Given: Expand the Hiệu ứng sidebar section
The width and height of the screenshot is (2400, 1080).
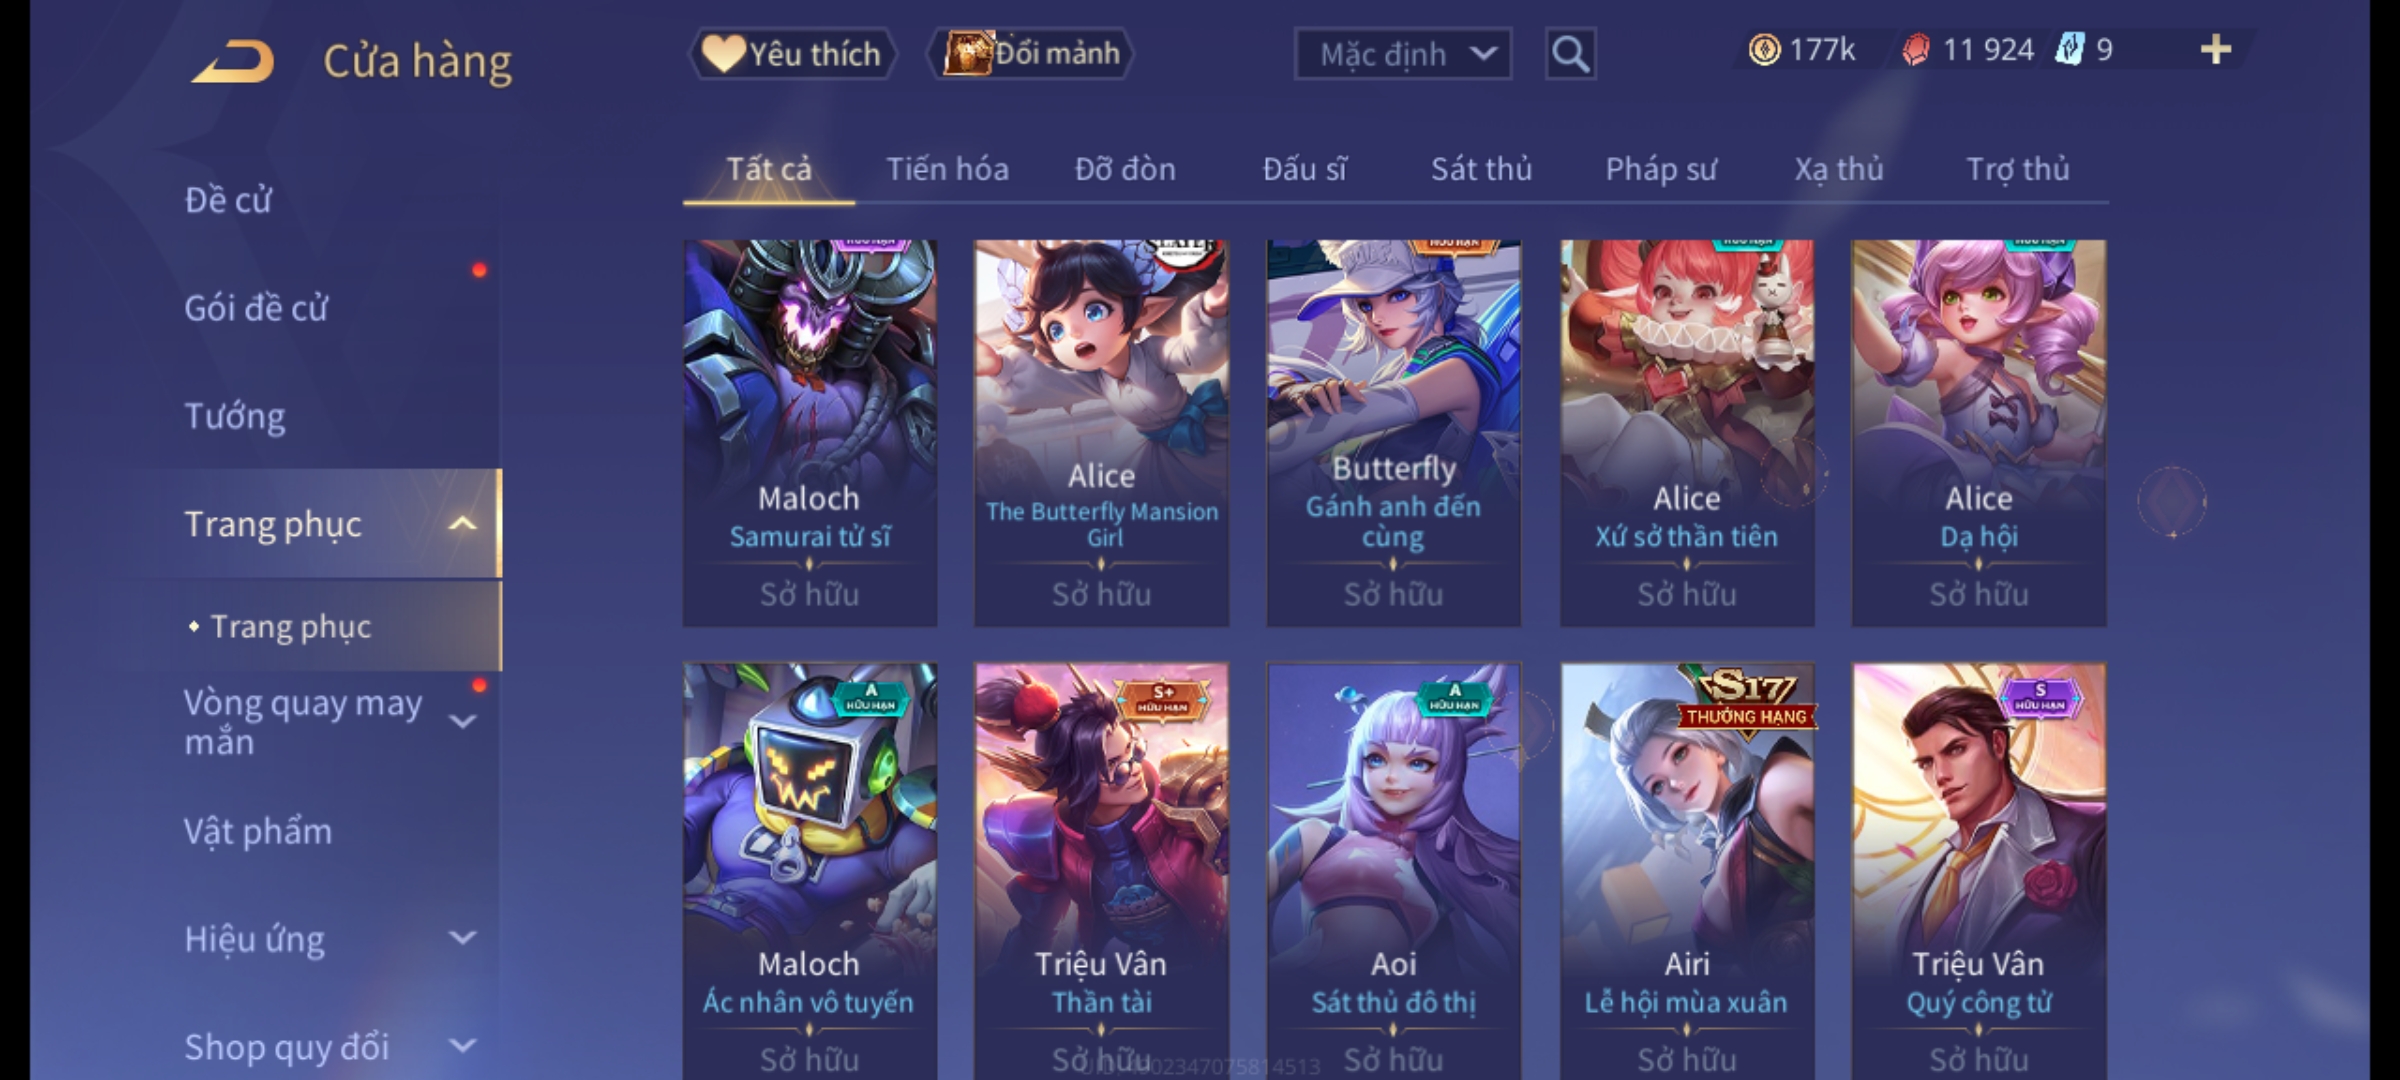Looking at the screenshot, I should 462,938.
